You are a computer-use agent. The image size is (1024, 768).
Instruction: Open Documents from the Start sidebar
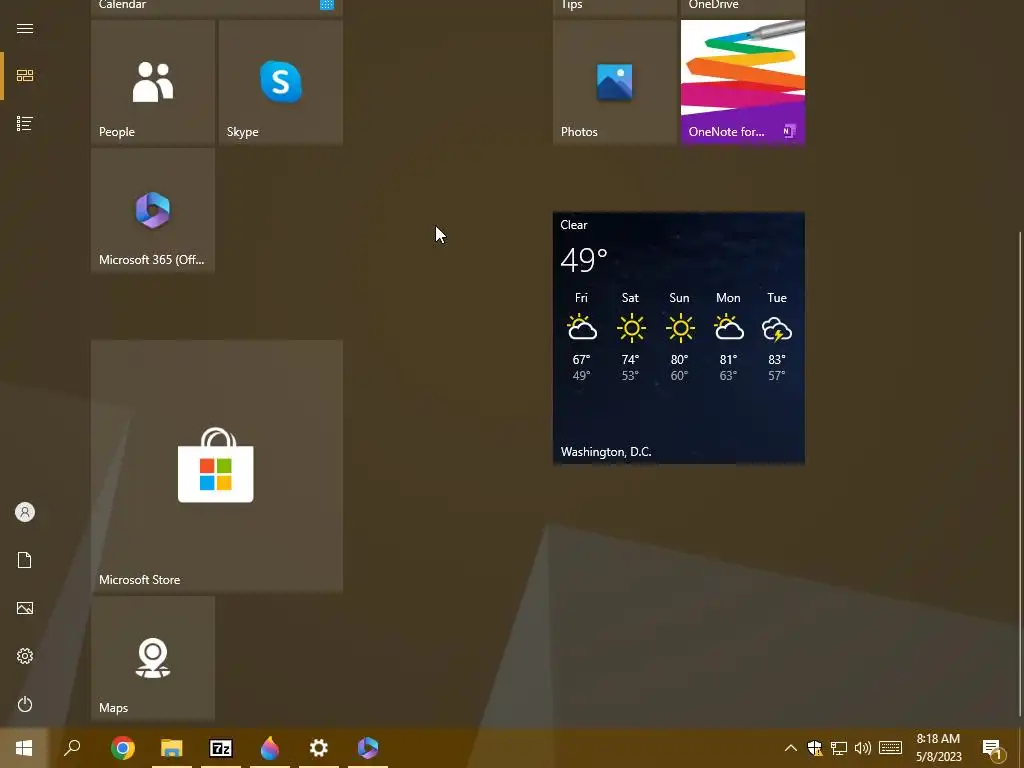(x=25, y=560)
